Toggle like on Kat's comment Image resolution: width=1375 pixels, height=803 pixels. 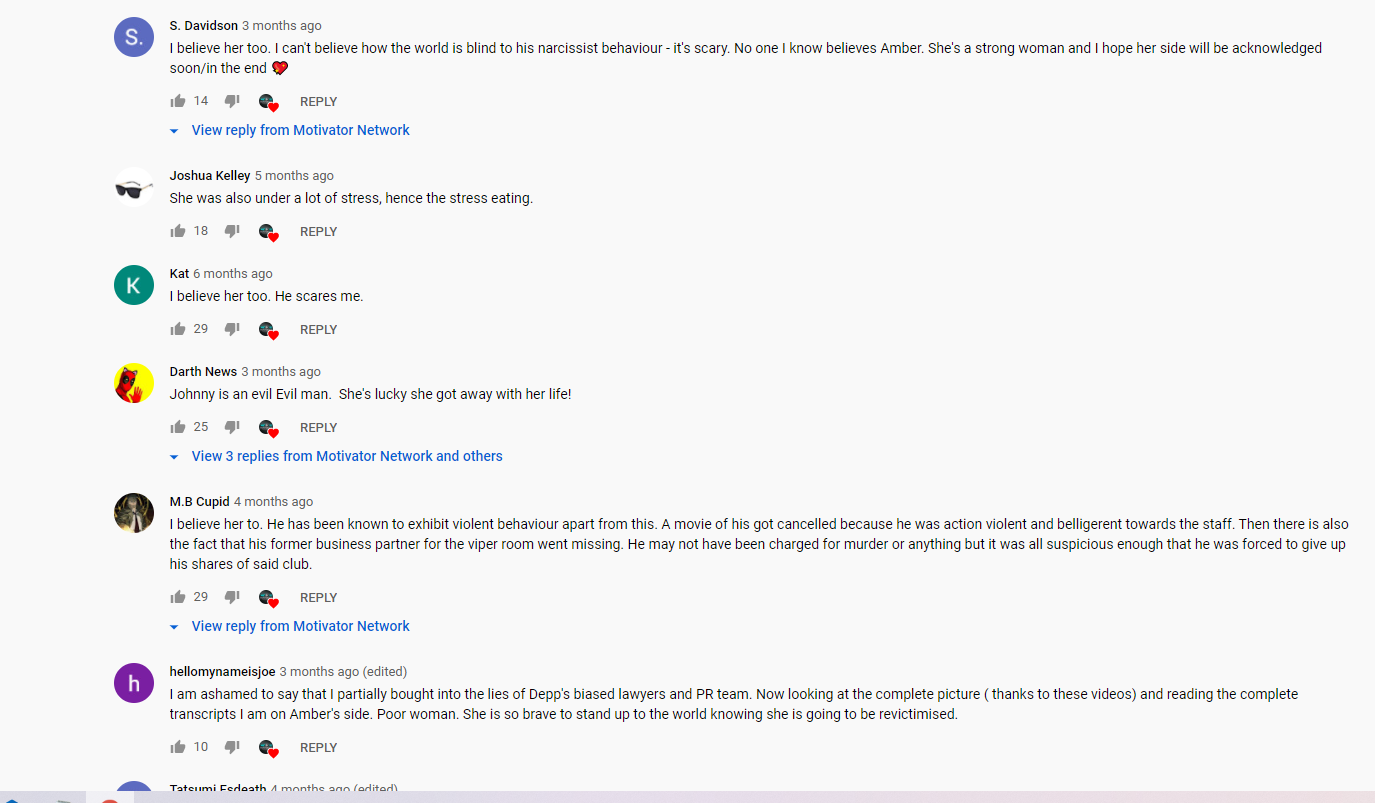pos(177,329)
